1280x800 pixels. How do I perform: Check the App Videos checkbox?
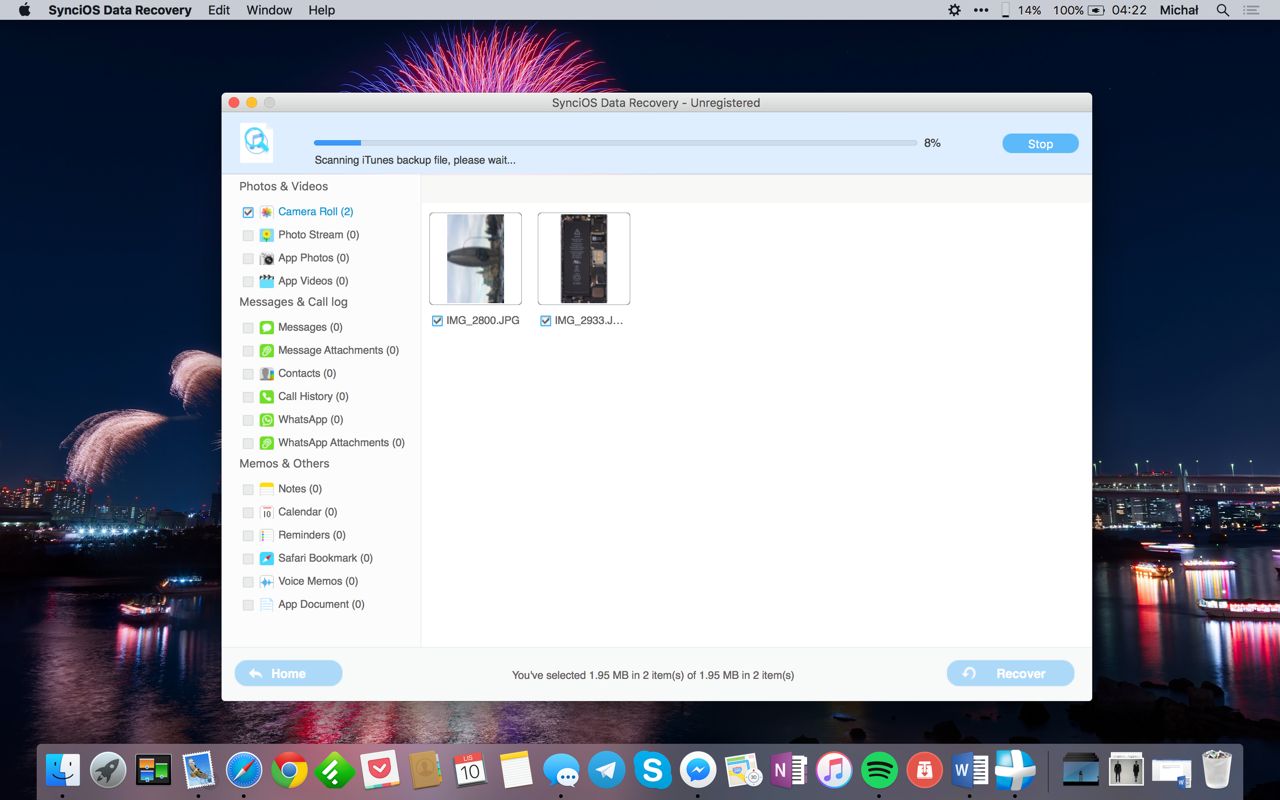pyautogui.click(x=248, y=281)
